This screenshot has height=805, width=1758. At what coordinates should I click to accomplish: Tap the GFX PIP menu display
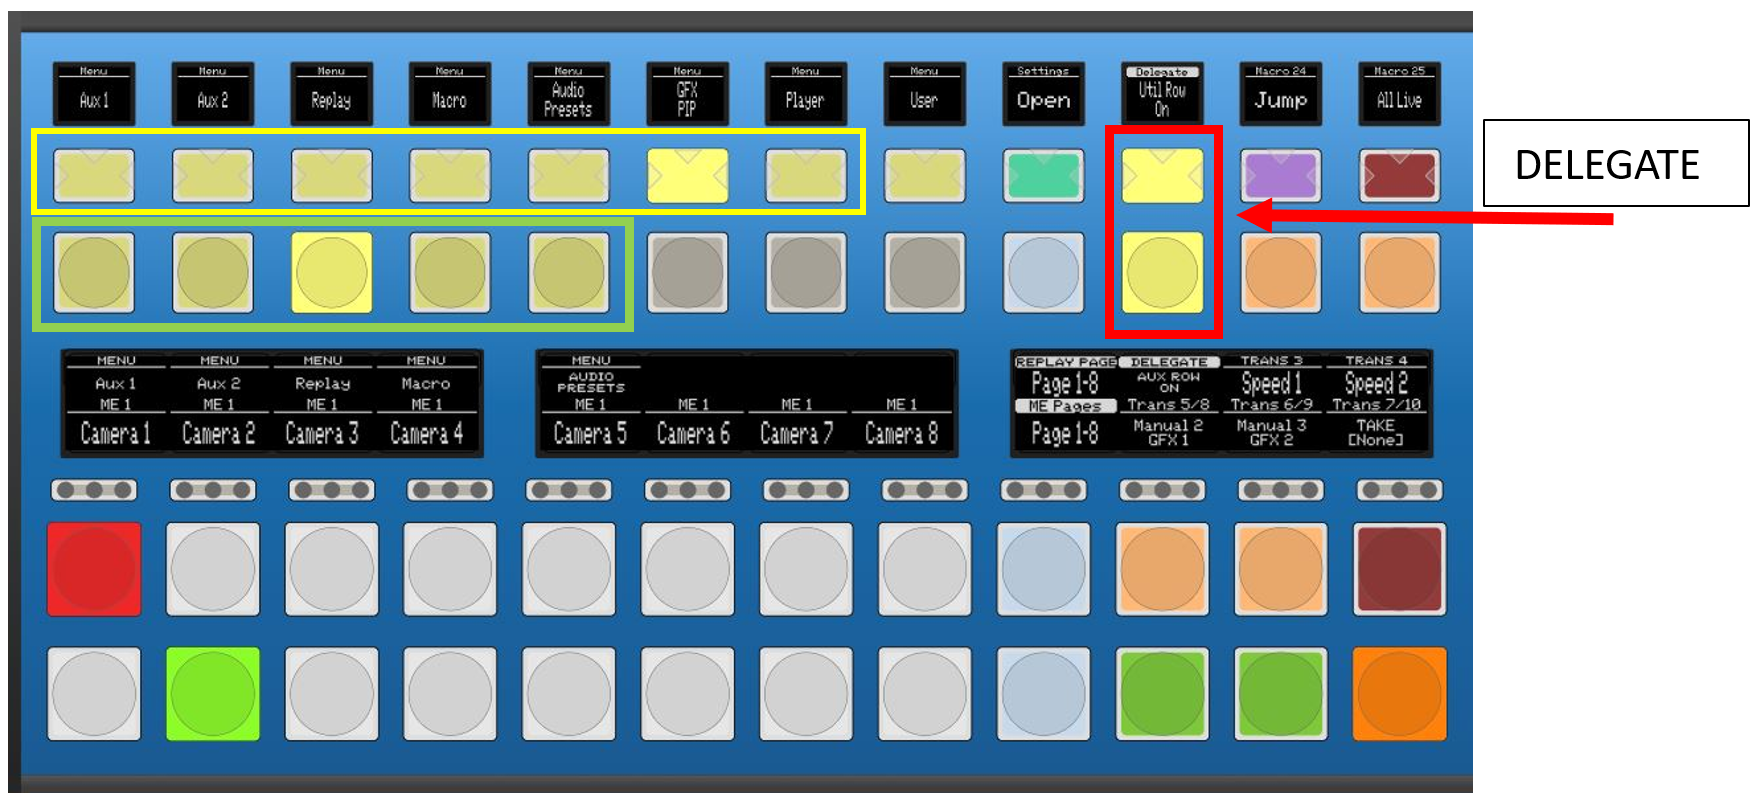(688, 93)
